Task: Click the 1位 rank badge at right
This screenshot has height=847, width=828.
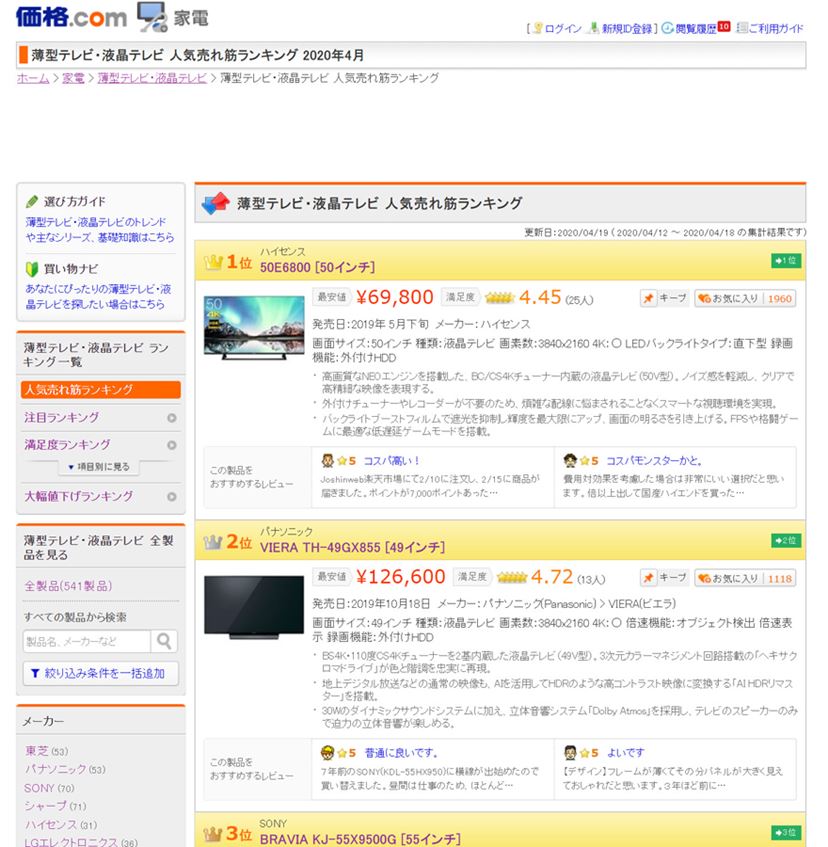Action: (x=786, y=260)
